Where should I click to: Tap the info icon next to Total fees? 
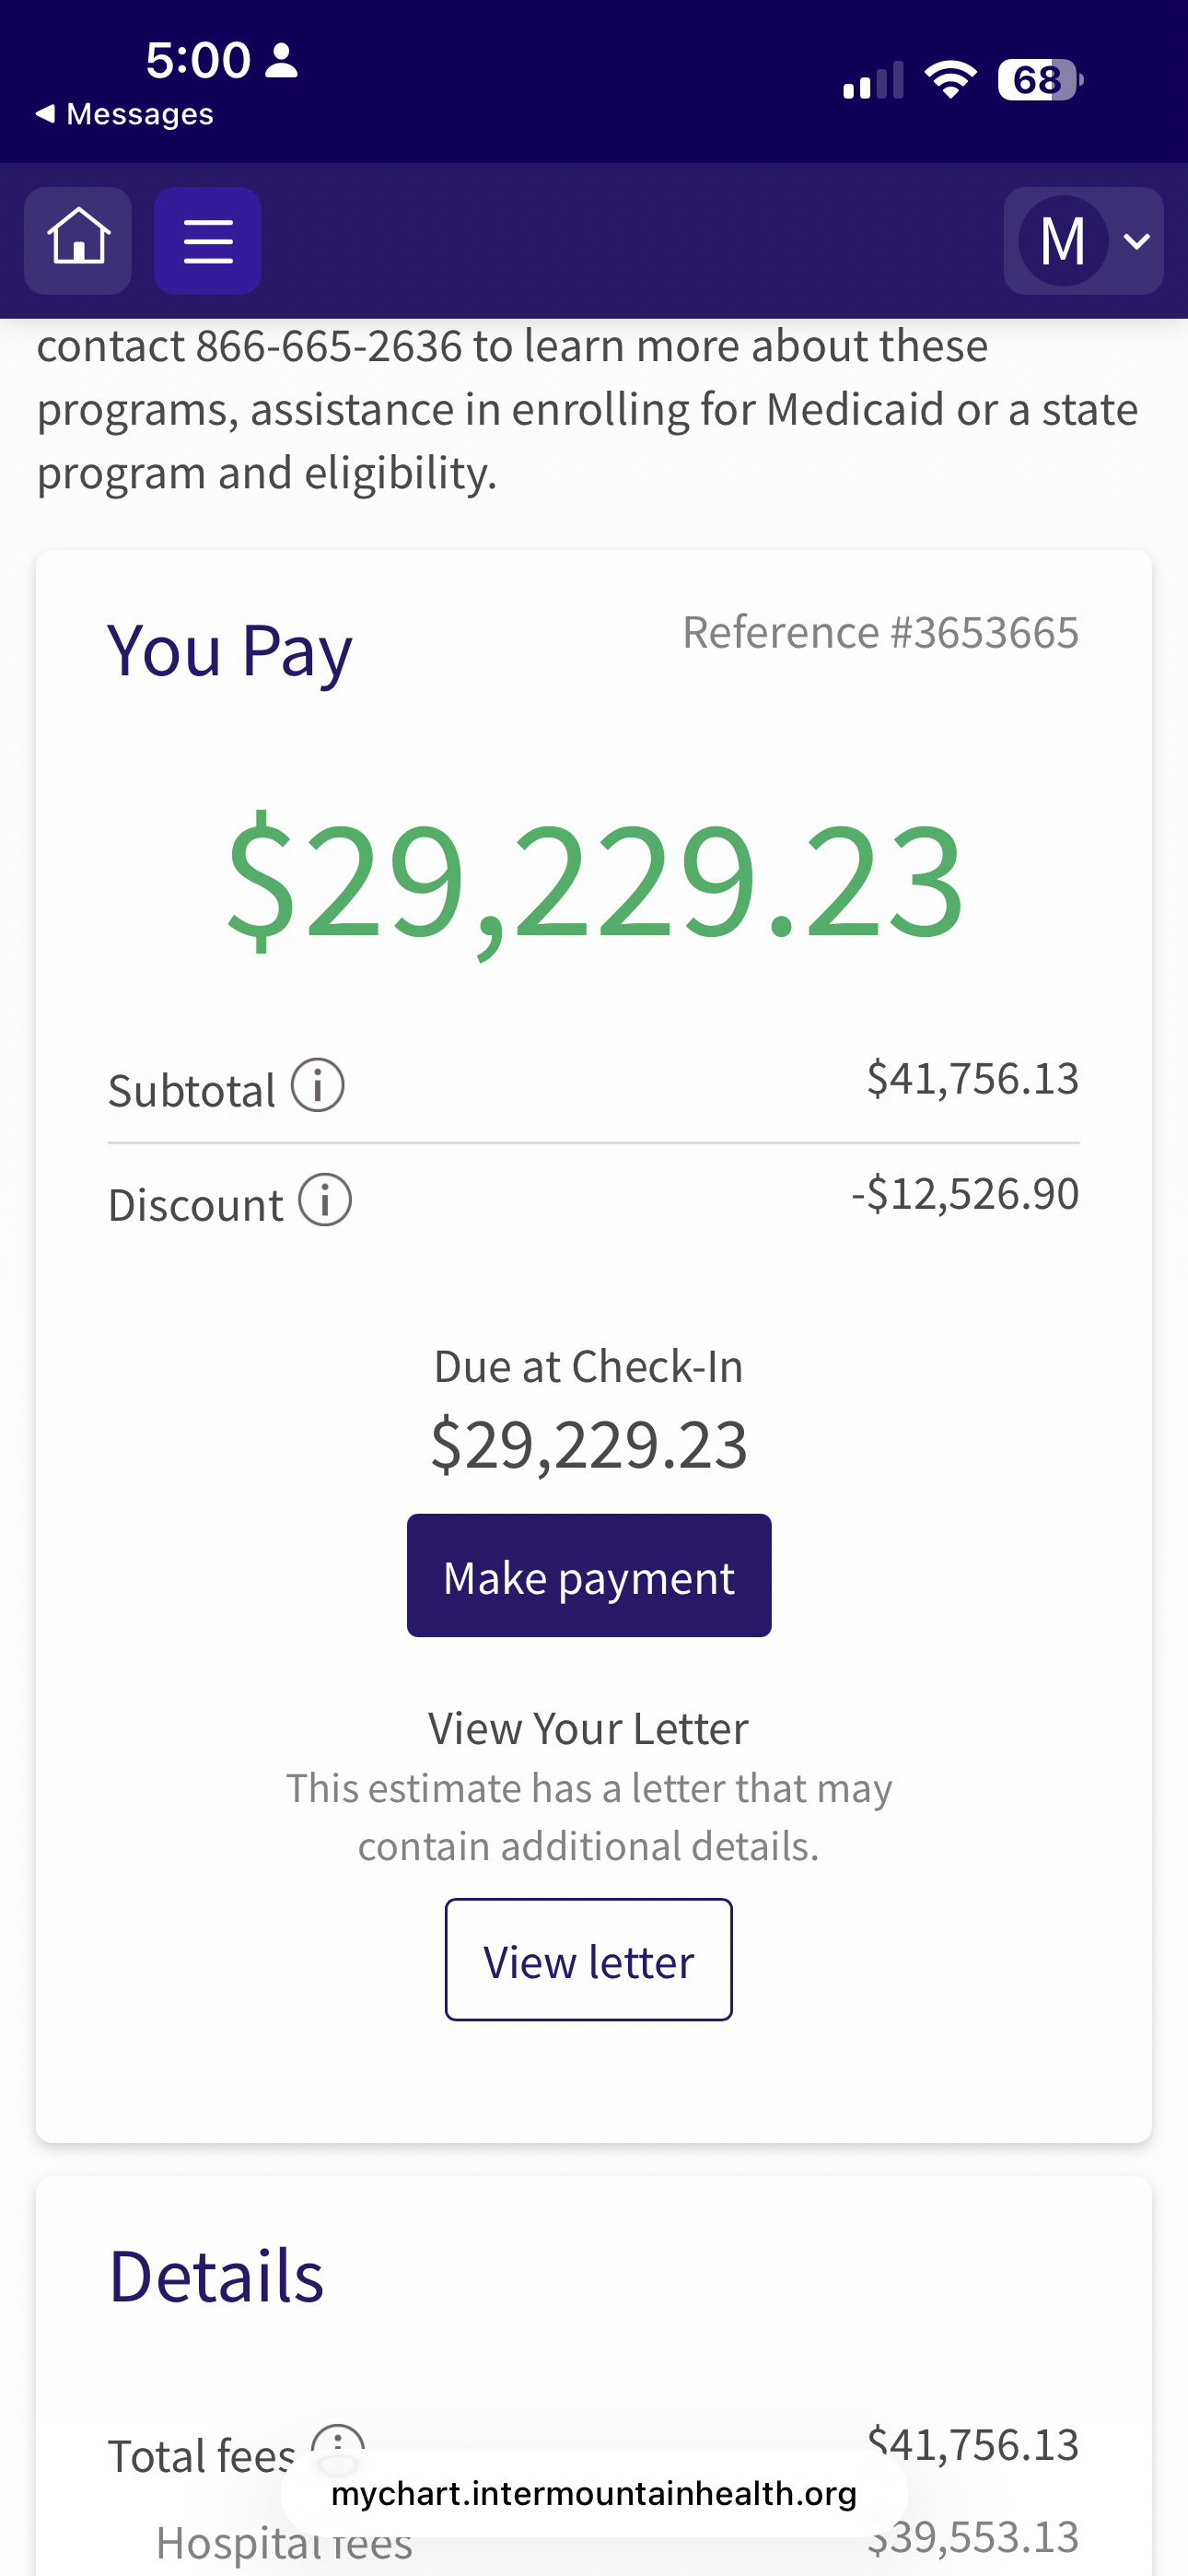pos(338,2438)
